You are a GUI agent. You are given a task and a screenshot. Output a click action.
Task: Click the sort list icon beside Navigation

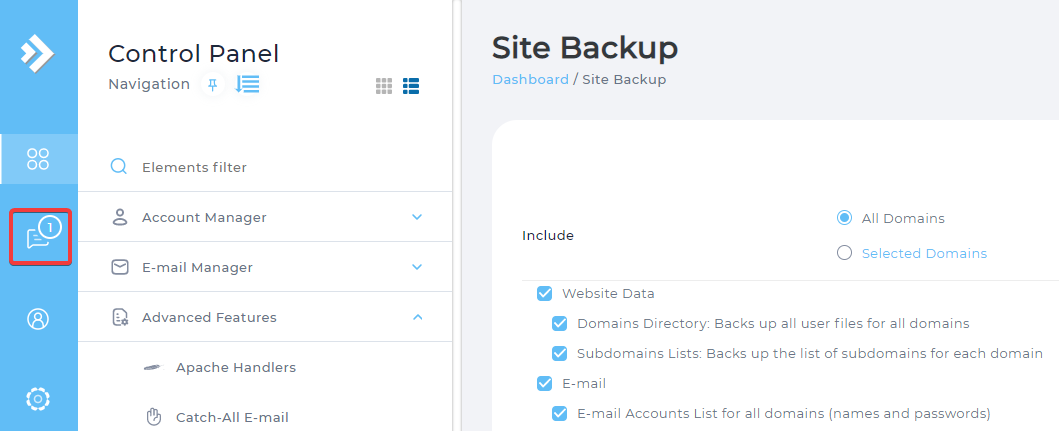tap(247, 84)
